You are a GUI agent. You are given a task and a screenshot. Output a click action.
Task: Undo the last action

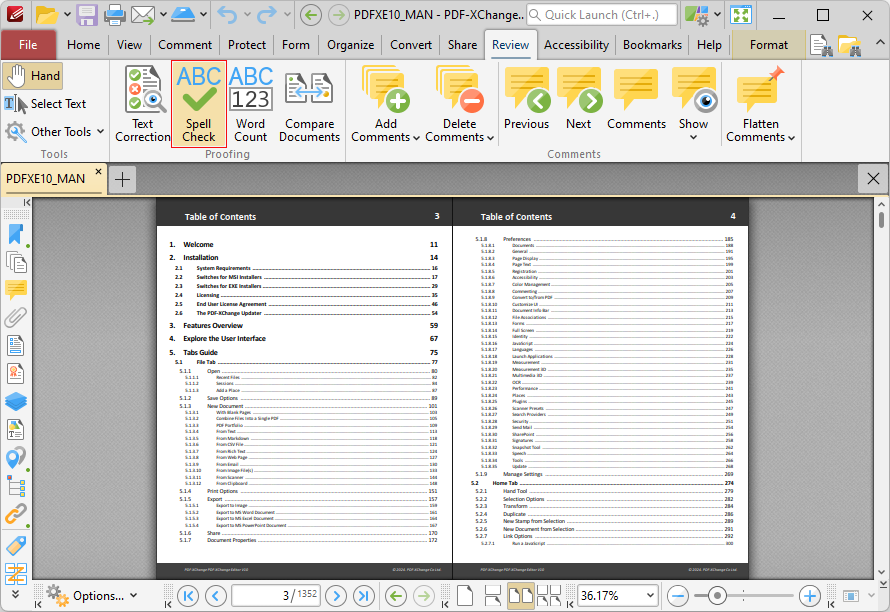point(227,15)
